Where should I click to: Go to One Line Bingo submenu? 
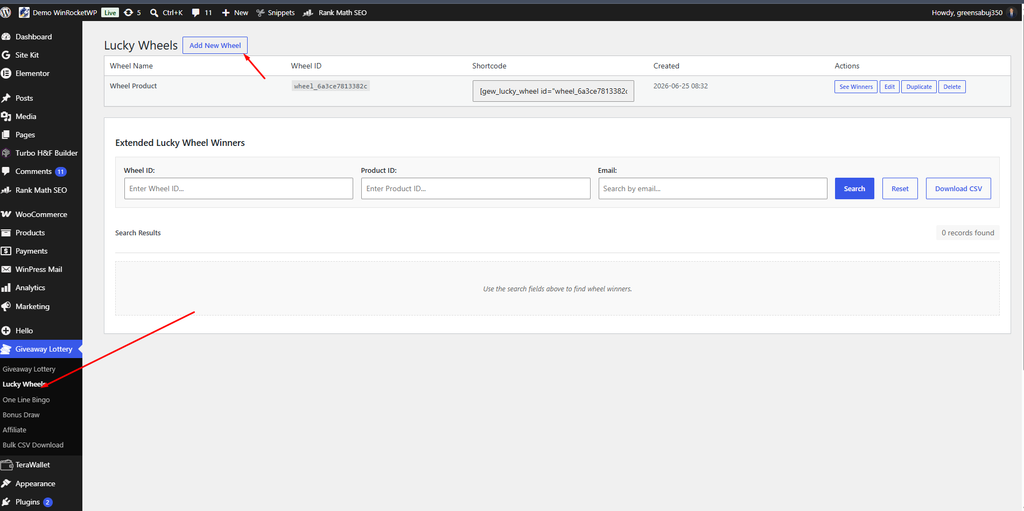click(26, 399)
